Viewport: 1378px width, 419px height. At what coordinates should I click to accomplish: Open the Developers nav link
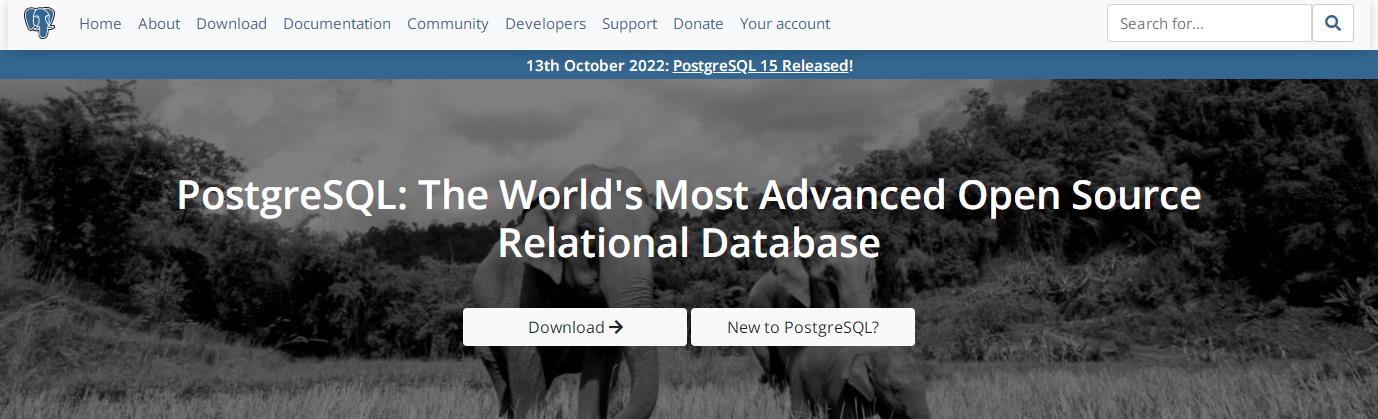coord(546,23)
